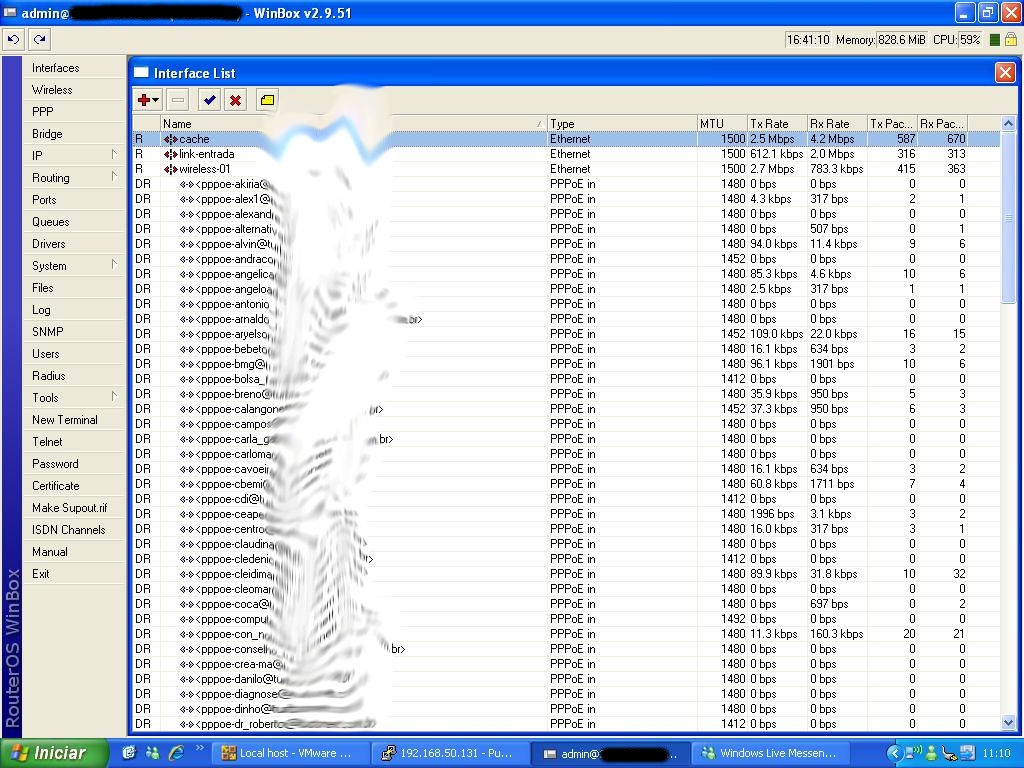Click the yellow Comment note button
Image resolution: width=1024 pixels, height=768 pixels.
click(x=267, y=100)
